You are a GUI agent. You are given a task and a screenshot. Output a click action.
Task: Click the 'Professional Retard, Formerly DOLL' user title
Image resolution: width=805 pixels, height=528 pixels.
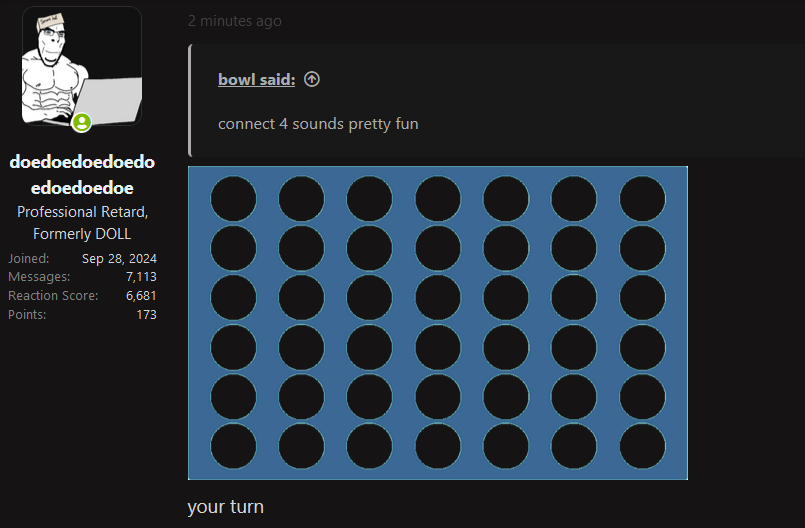[82, 223]
